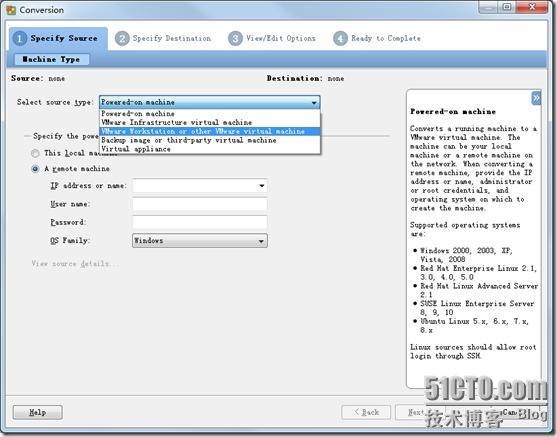This screenshot has height=437, width=557.
Task: Click the Back button
Action: (366, 412)
